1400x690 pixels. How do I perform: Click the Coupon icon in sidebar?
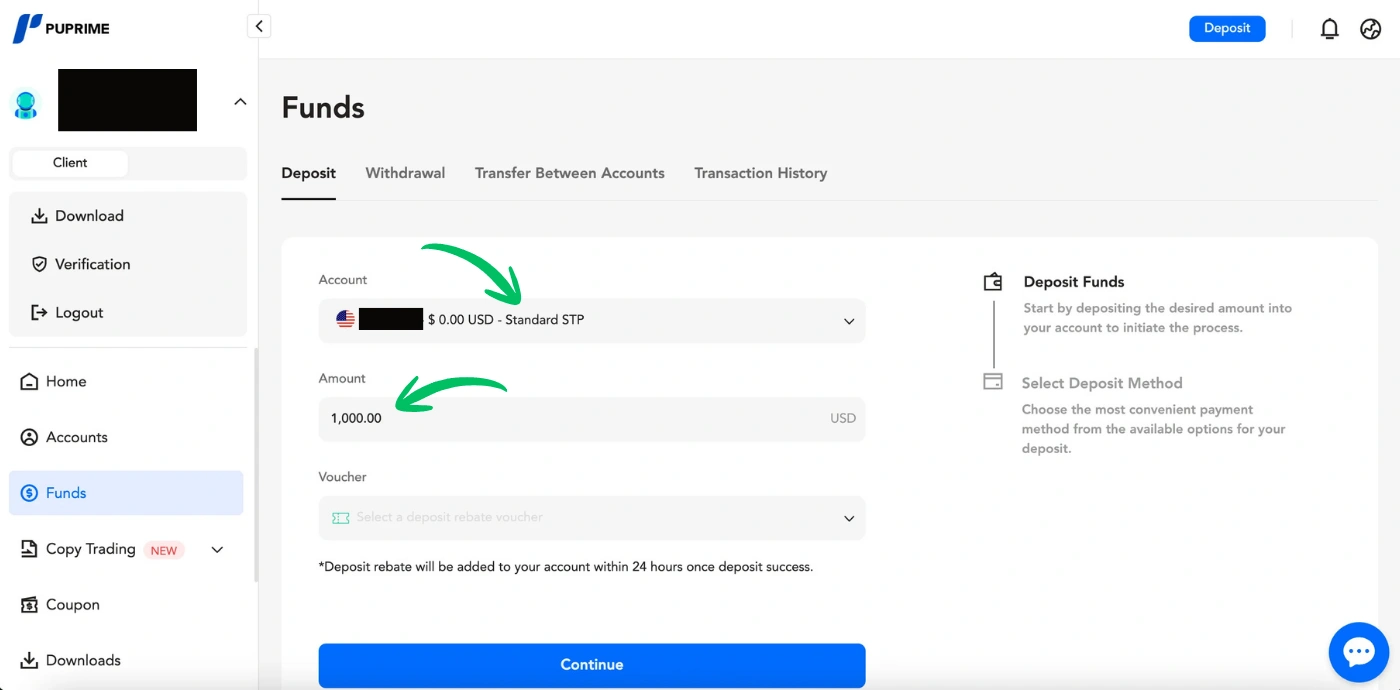29,605
